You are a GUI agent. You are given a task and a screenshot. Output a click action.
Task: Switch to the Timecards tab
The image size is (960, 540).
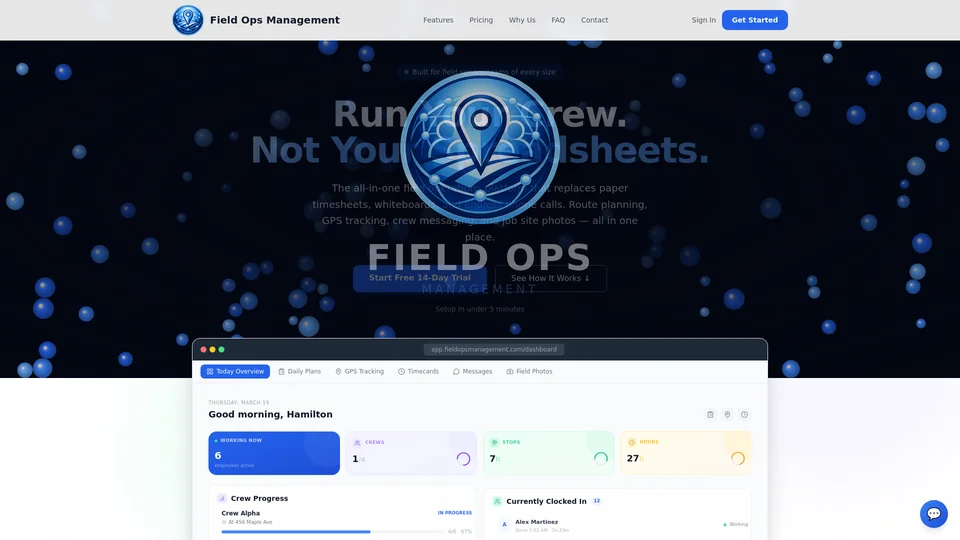pyautogui.click(x=418, y=372)
